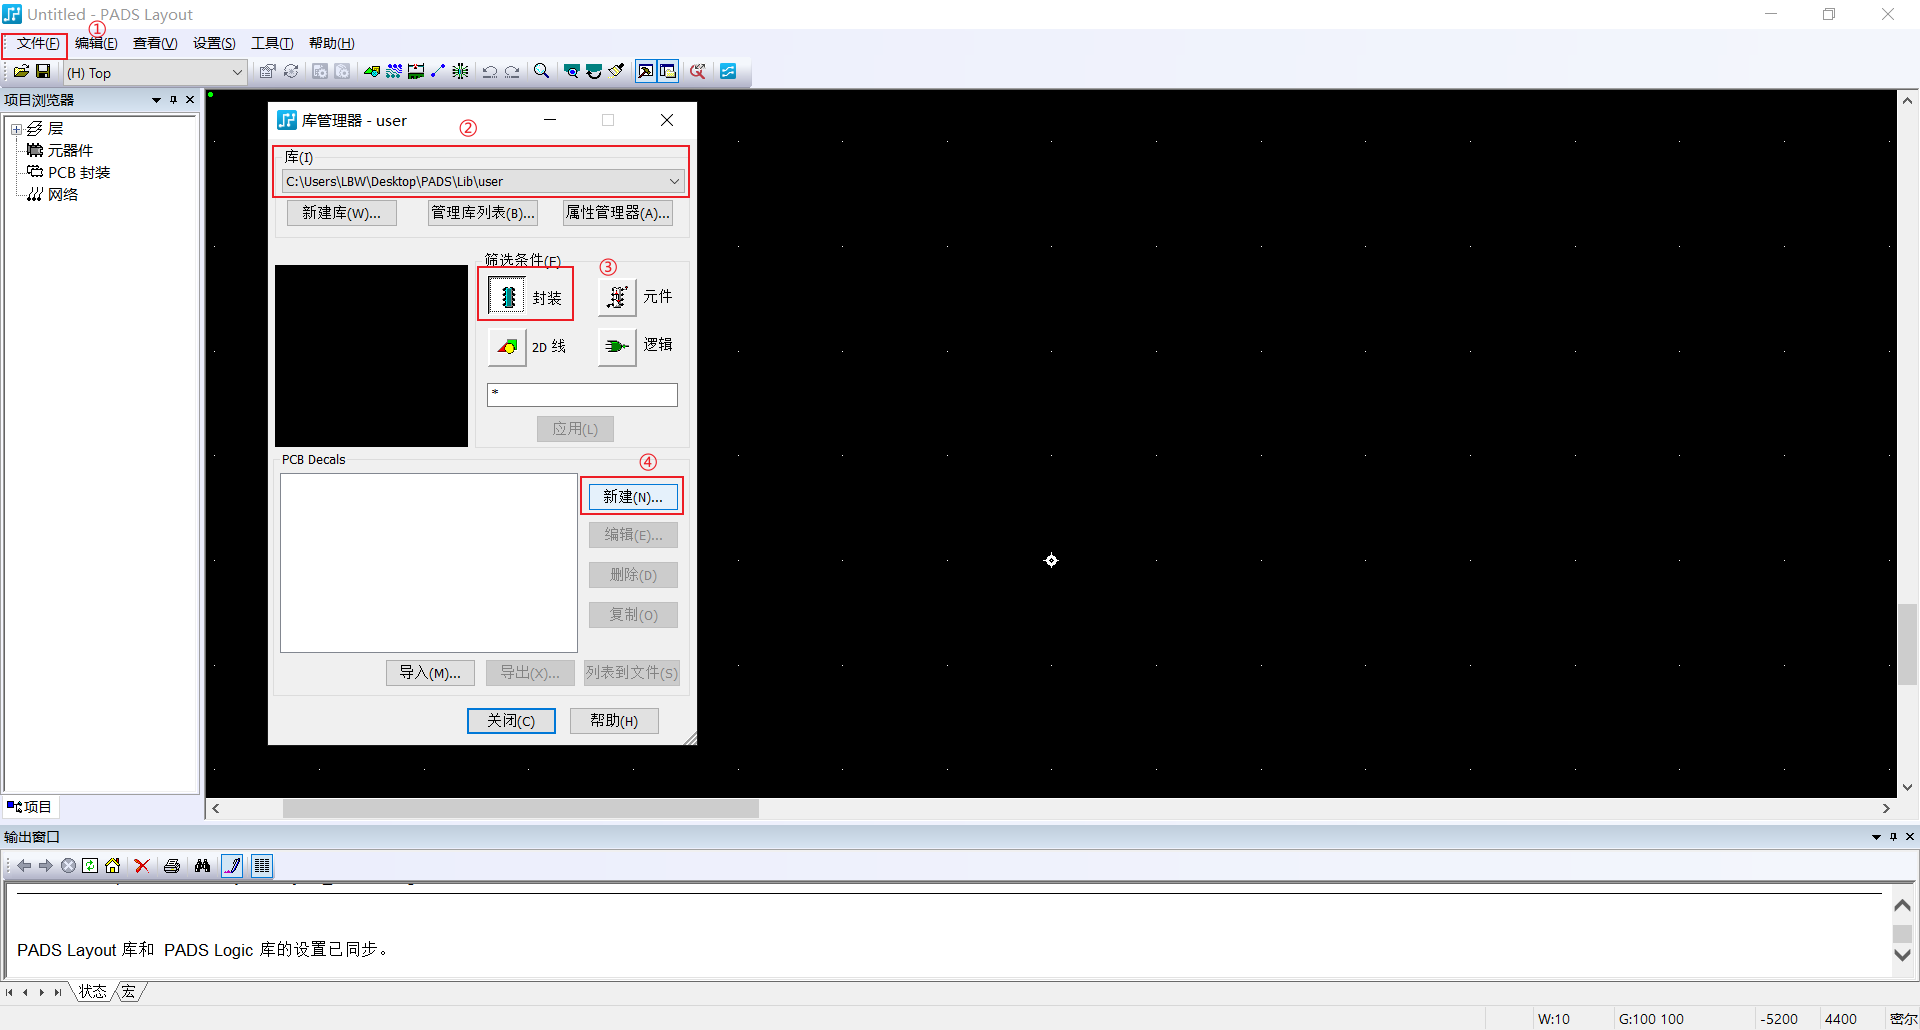The image size is (1920, 1030).
Task: Click the PADS Router link icon
Action: (x=698, y=71)
